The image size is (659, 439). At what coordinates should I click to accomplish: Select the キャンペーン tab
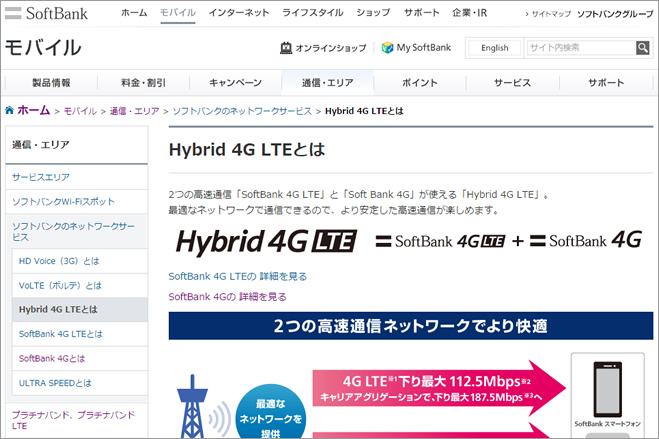click(x=235, y=83)
